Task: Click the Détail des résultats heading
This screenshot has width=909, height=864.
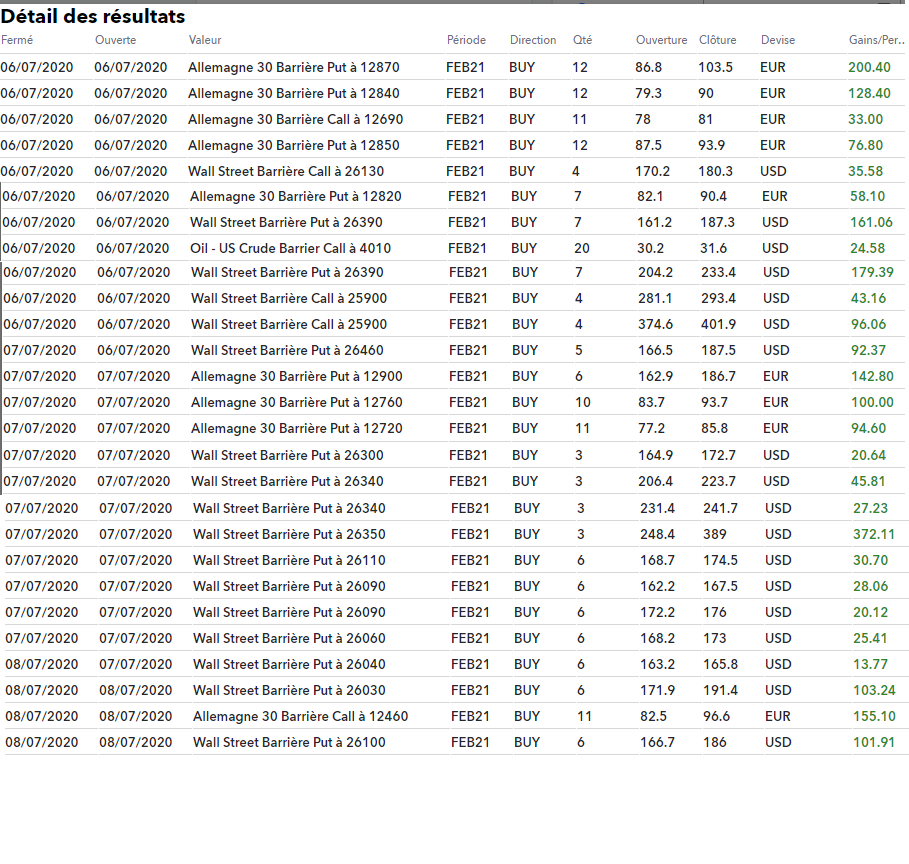Action: 93,16
